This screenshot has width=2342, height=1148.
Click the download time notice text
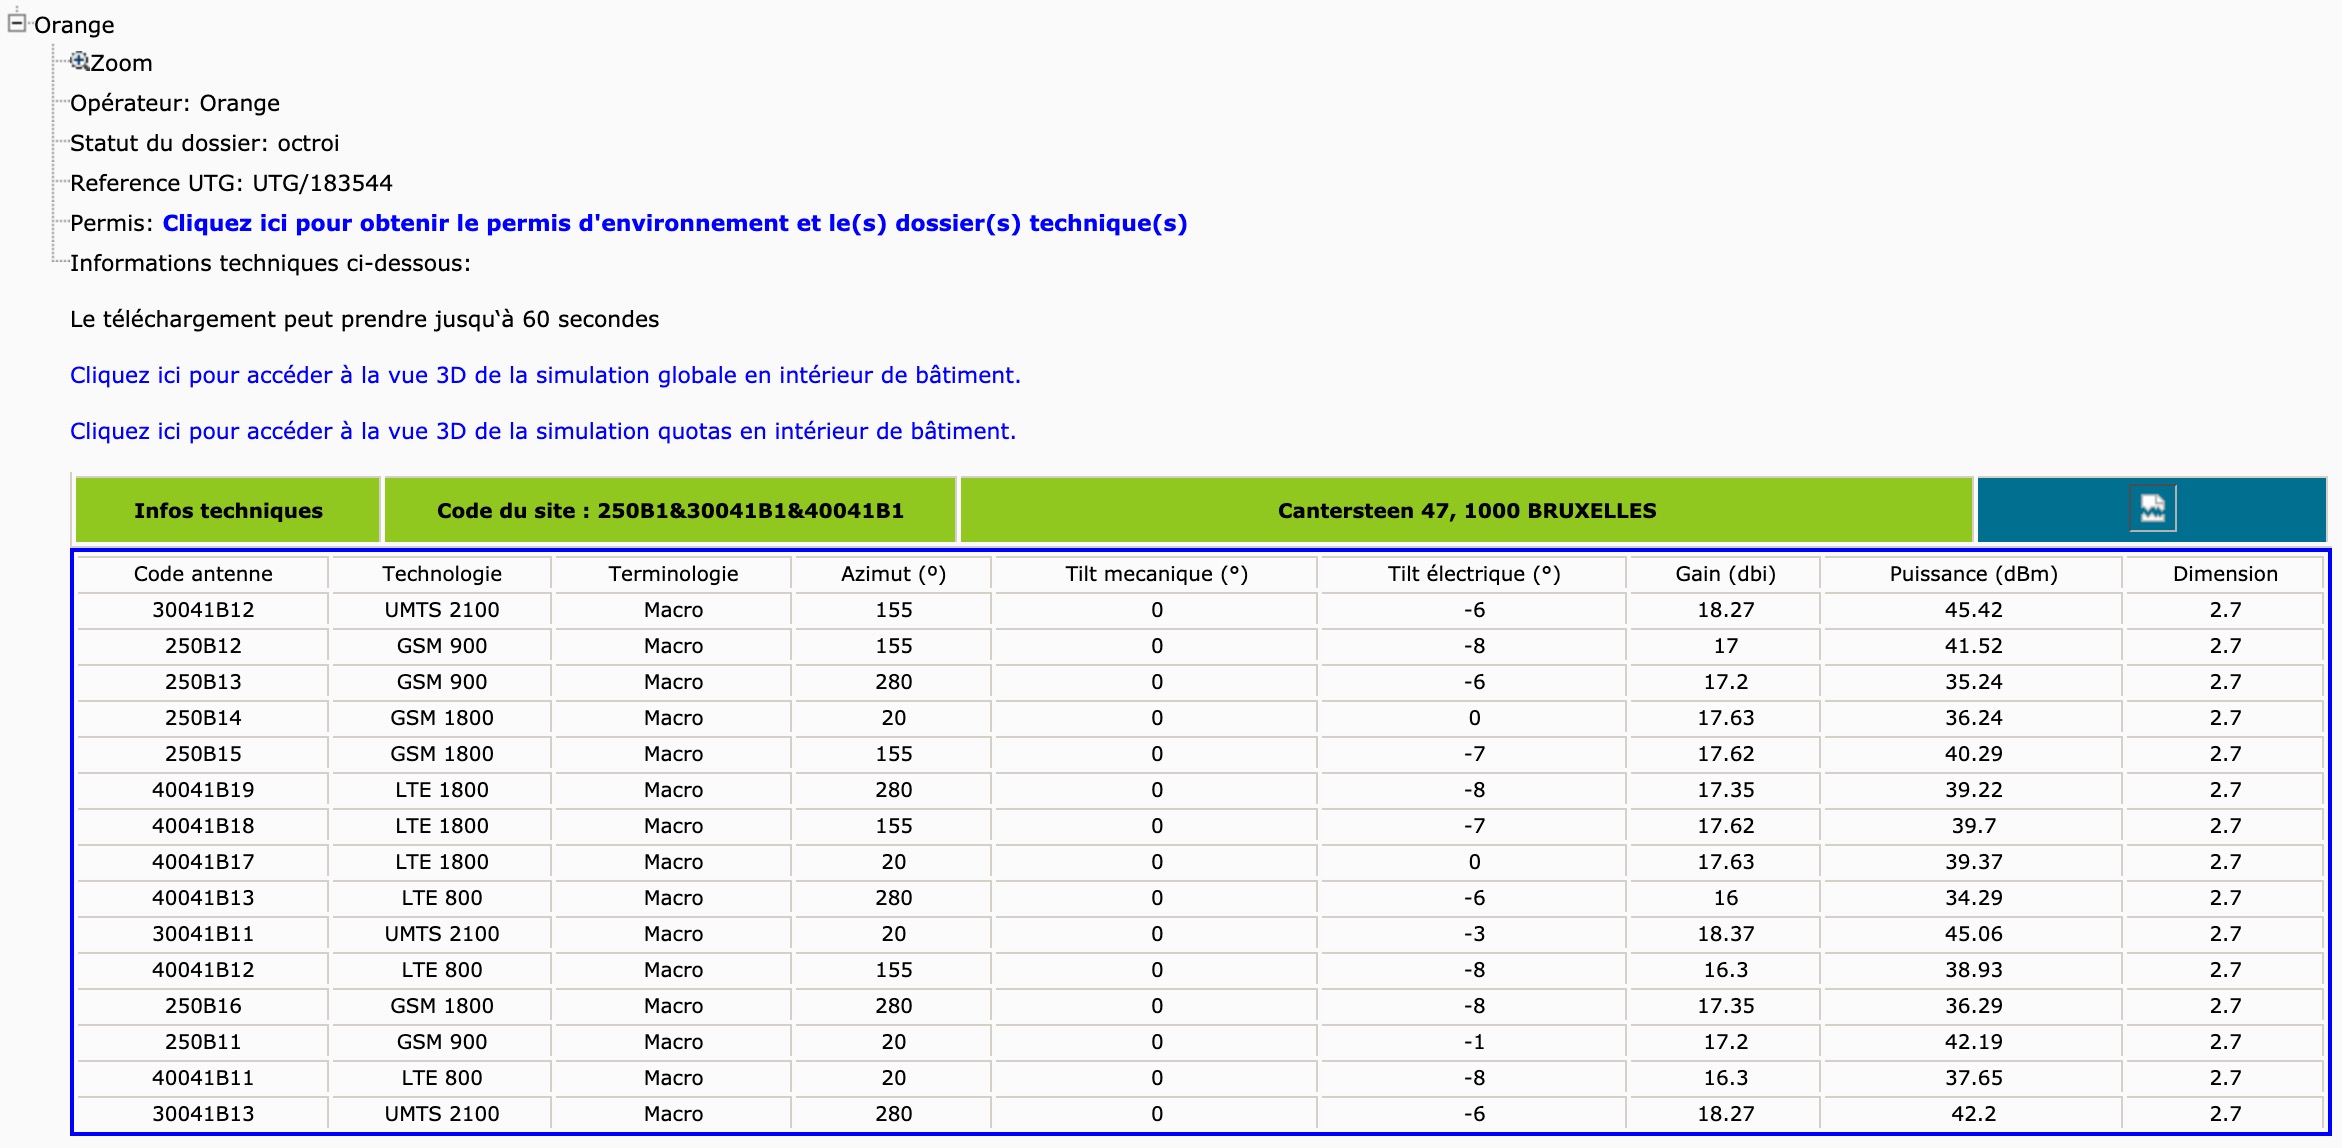coord(364,319)
